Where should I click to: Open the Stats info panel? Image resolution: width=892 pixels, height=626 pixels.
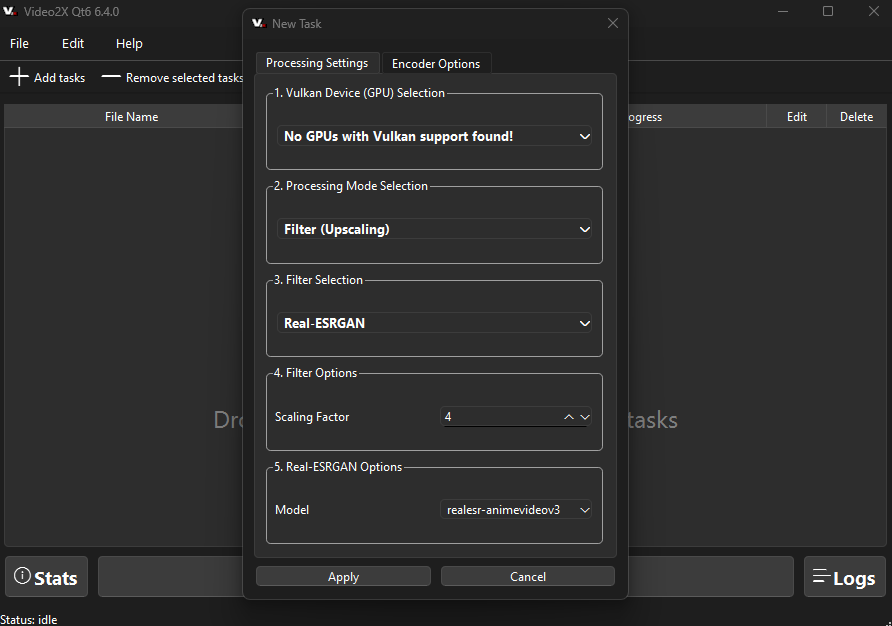pos(46,577)
